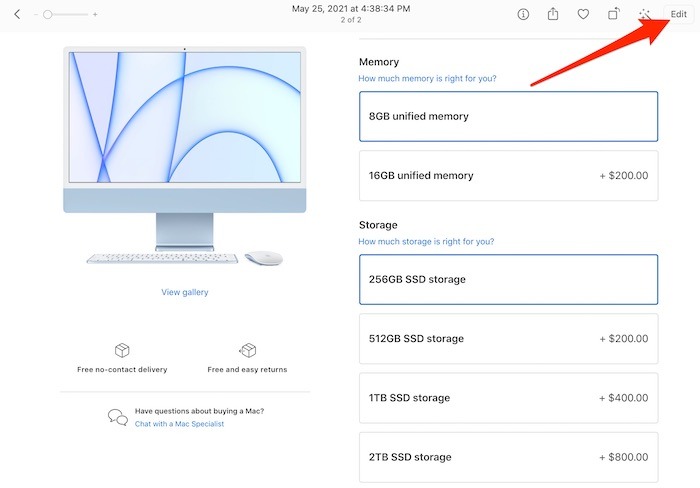The width and height of the screenshot is (700, 488).
Task: Open Chat with a Mac Specialist link
Action: pos(179,424)
